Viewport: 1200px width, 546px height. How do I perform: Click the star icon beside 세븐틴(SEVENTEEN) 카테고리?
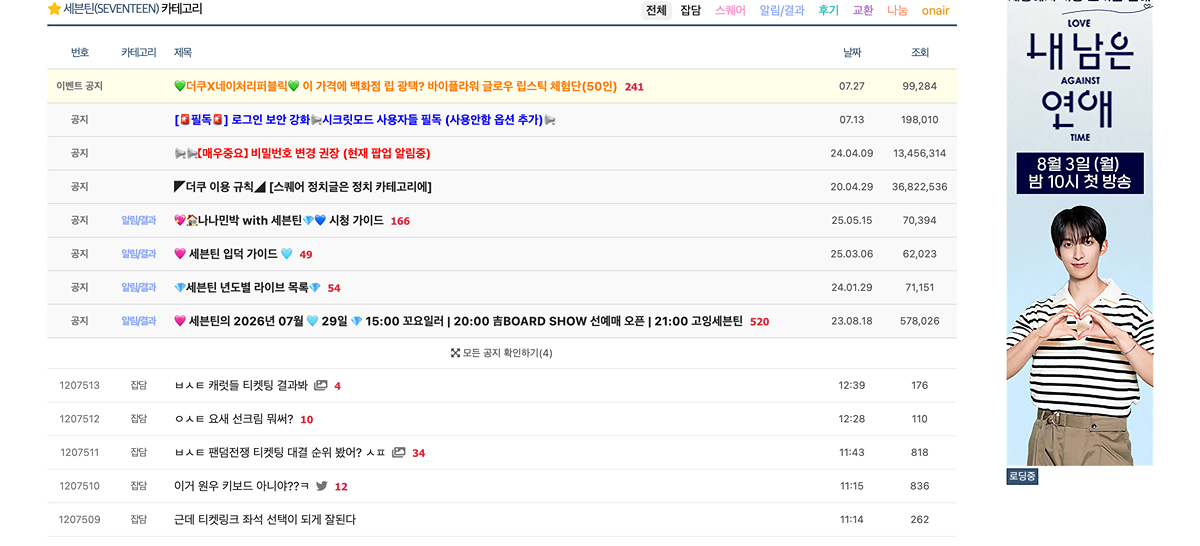pyautogui.click(x=54, y=9)
